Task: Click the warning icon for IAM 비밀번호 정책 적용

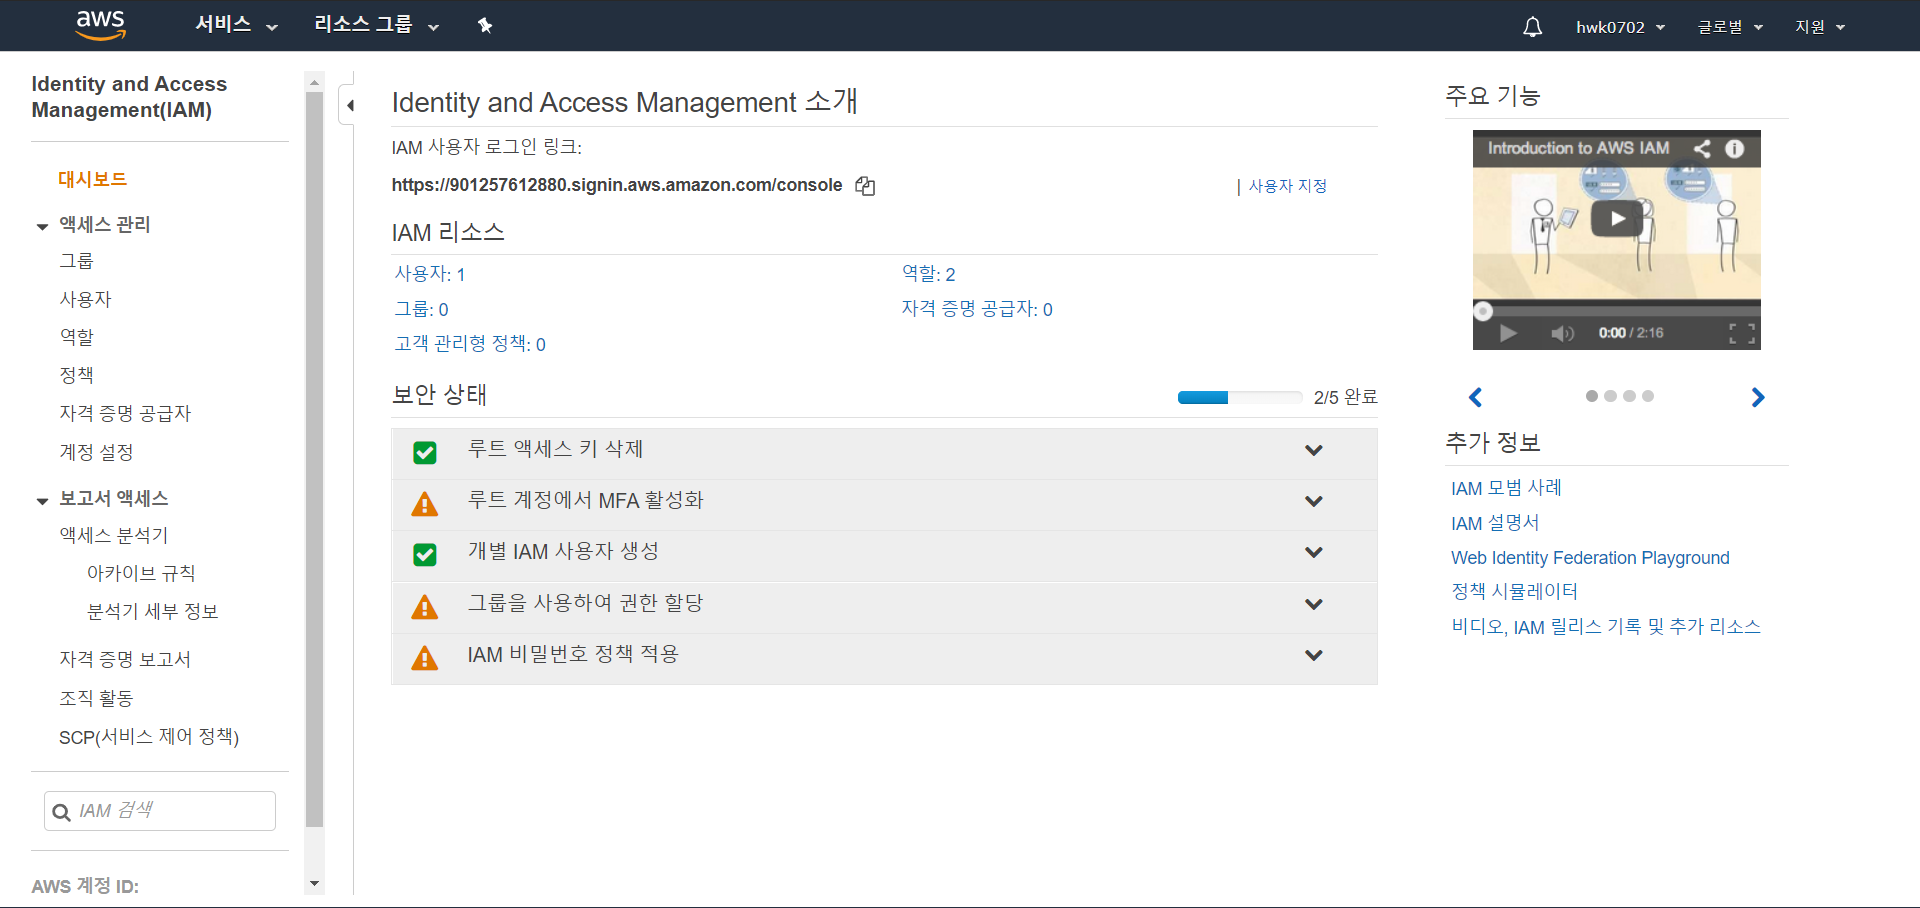Action: tap(425, 657)
